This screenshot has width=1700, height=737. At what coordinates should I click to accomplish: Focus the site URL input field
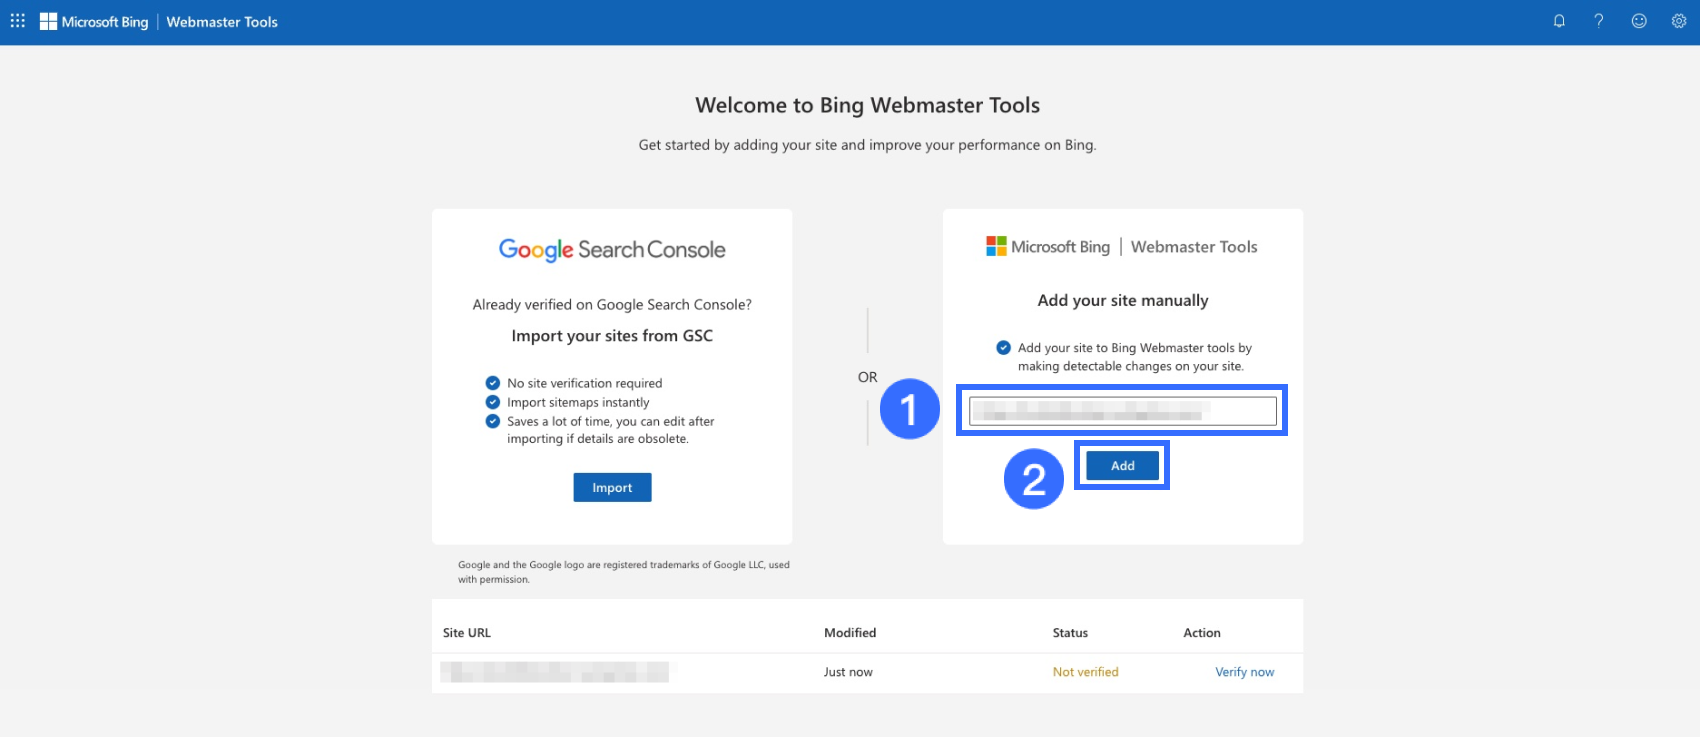(x=1122, y=411)
